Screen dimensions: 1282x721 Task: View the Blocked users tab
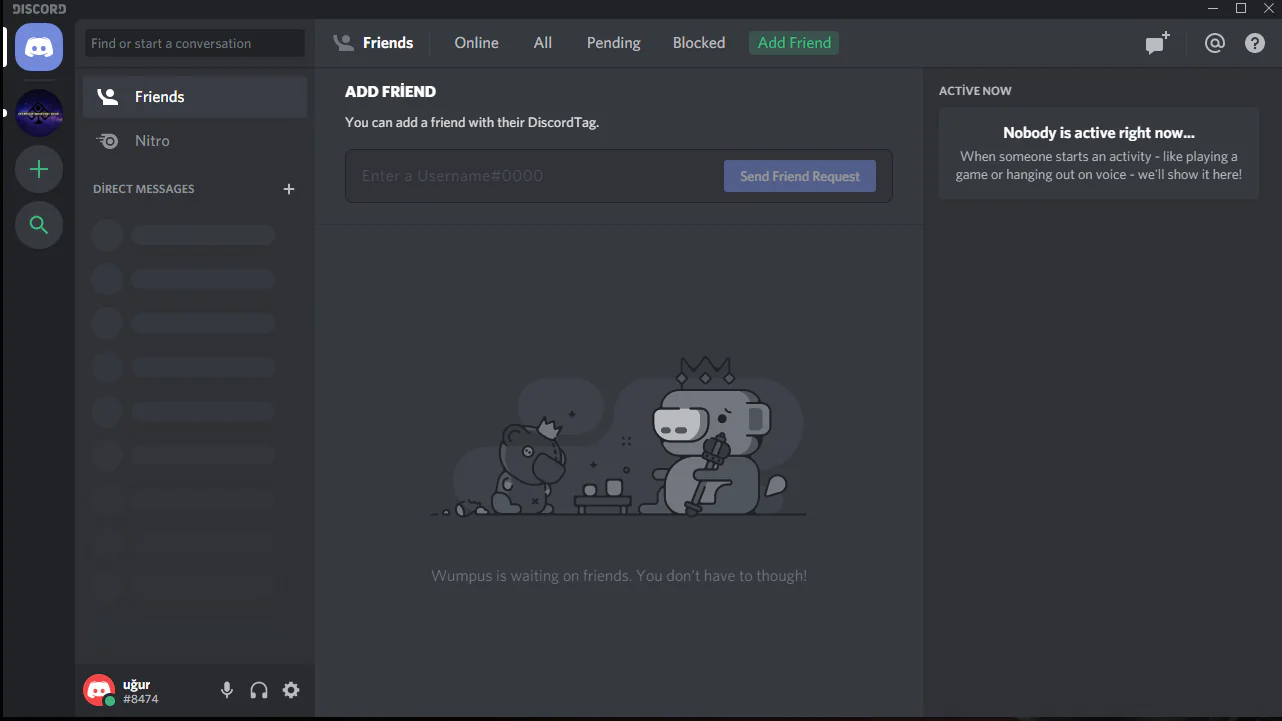(699, 43)
